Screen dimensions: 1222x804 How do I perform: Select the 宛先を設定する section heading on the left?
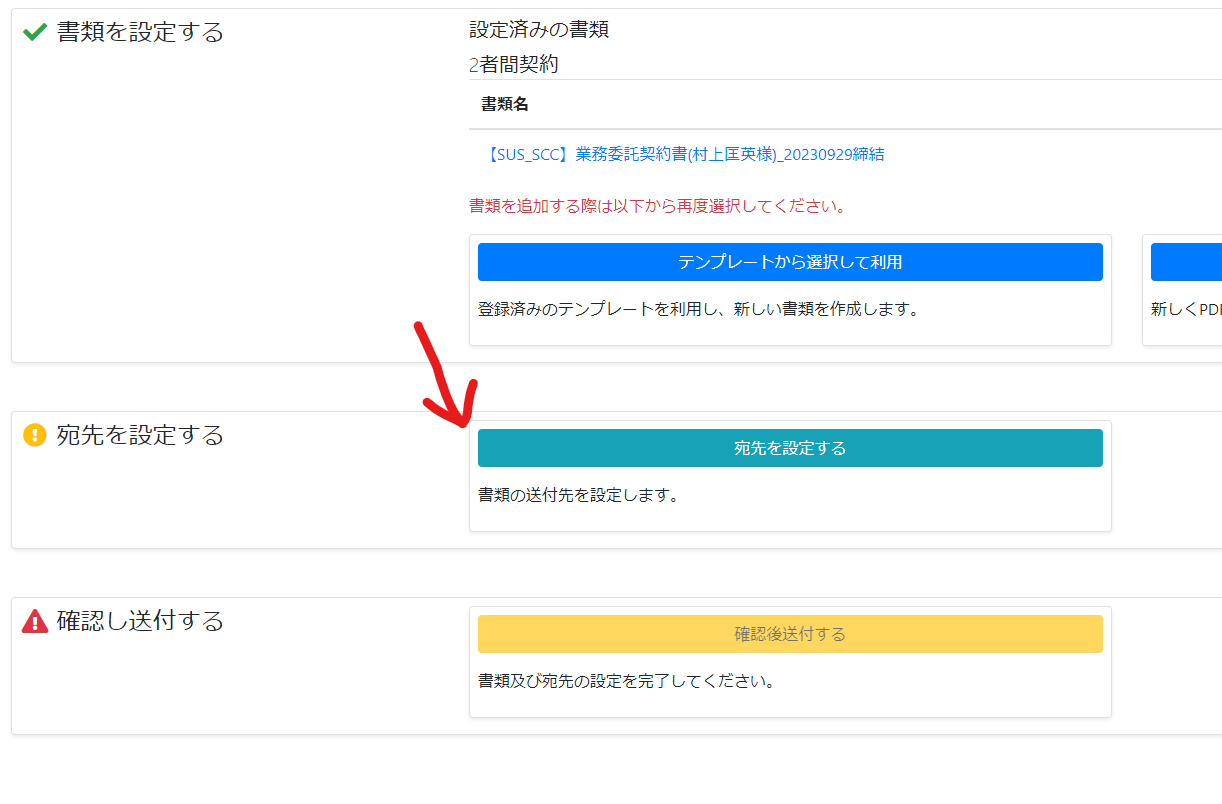pos(140,435)
